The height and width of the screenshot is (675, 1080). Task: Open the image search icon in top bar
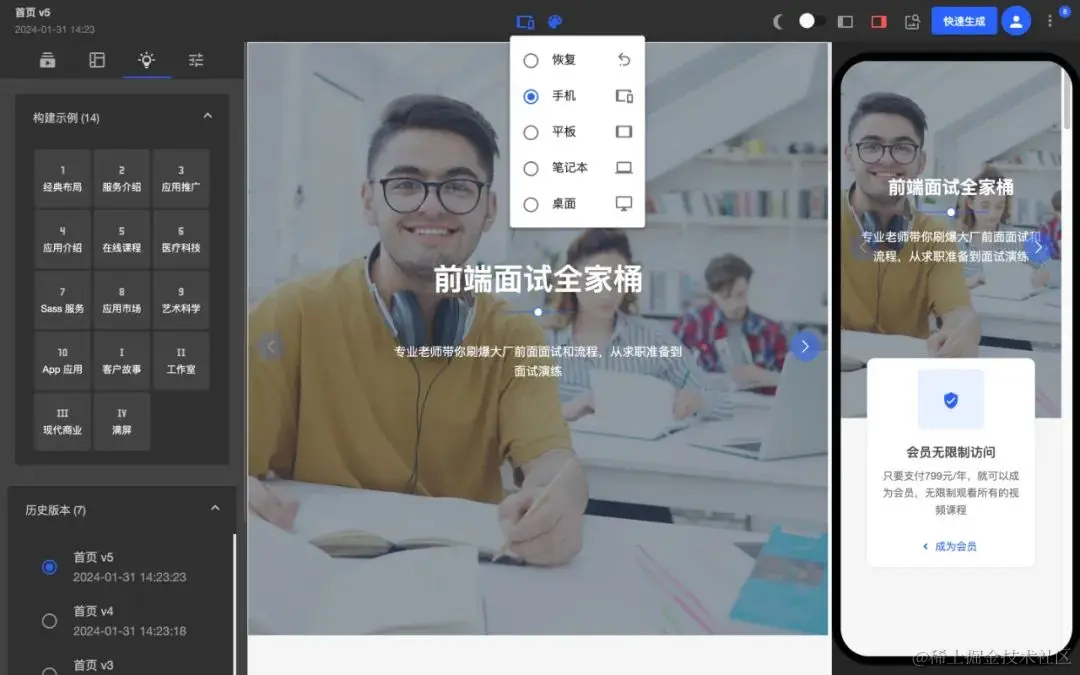coord(911,20)
